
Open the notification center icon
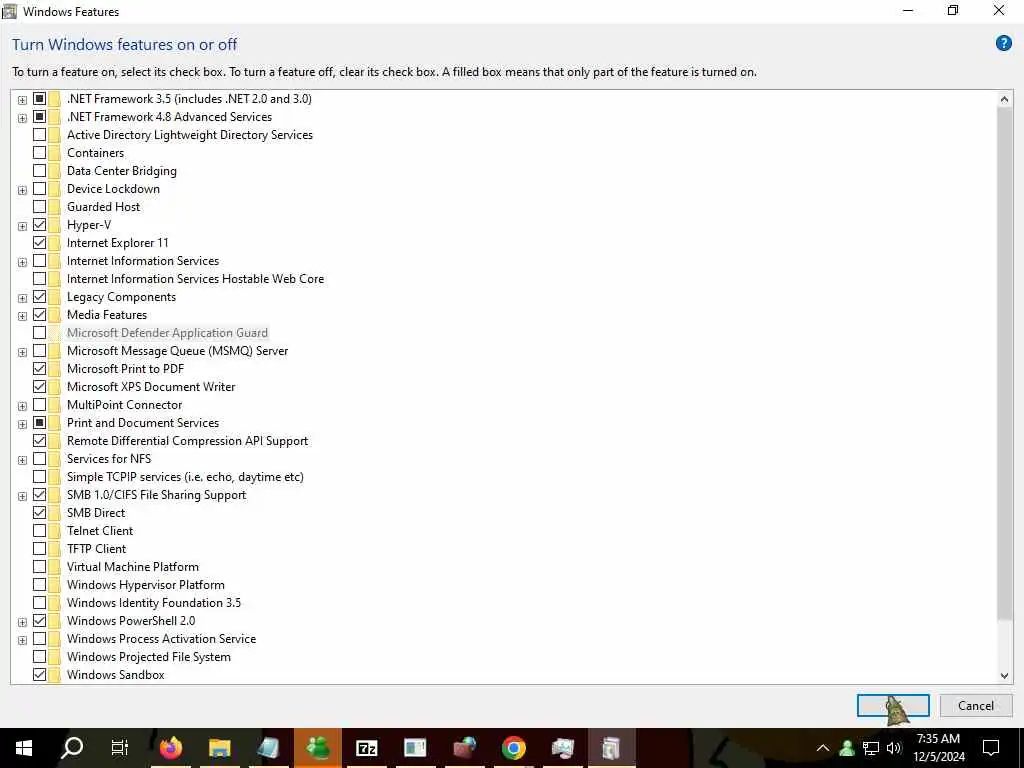pos(991,748)
